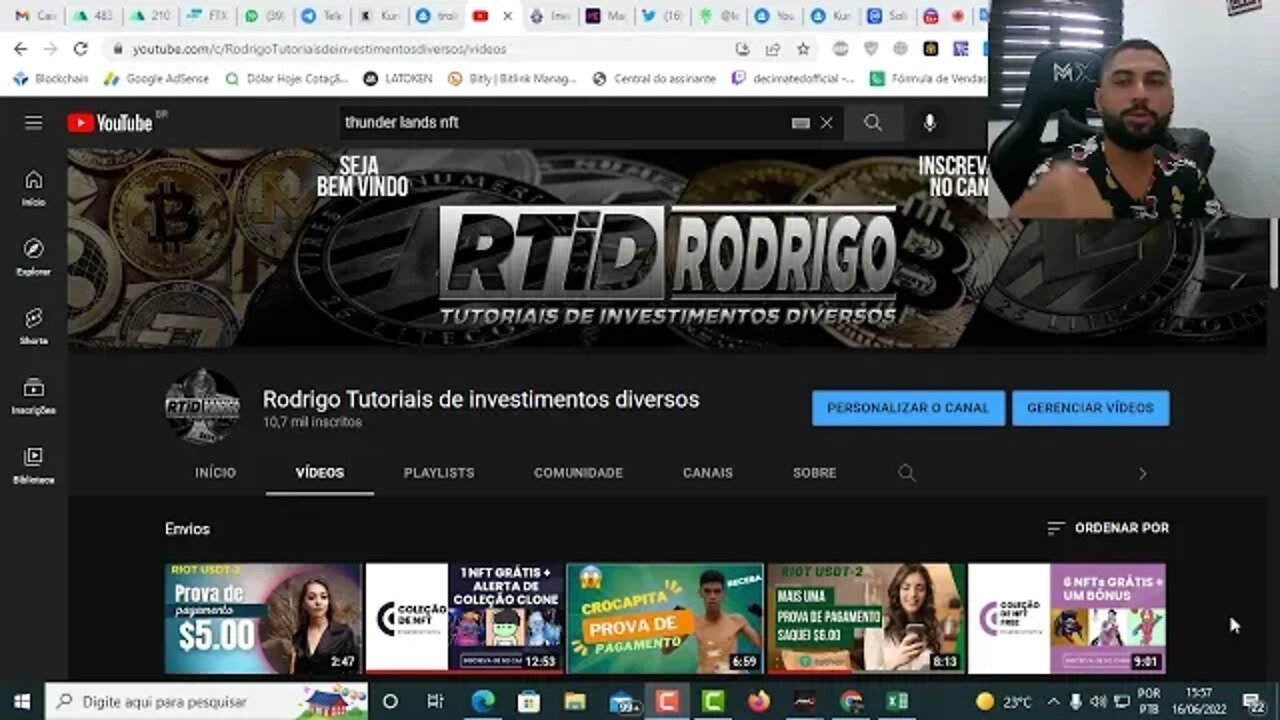Click the channel avatar image
This screenshot has height=720, width=1280.
coord(203,407)
